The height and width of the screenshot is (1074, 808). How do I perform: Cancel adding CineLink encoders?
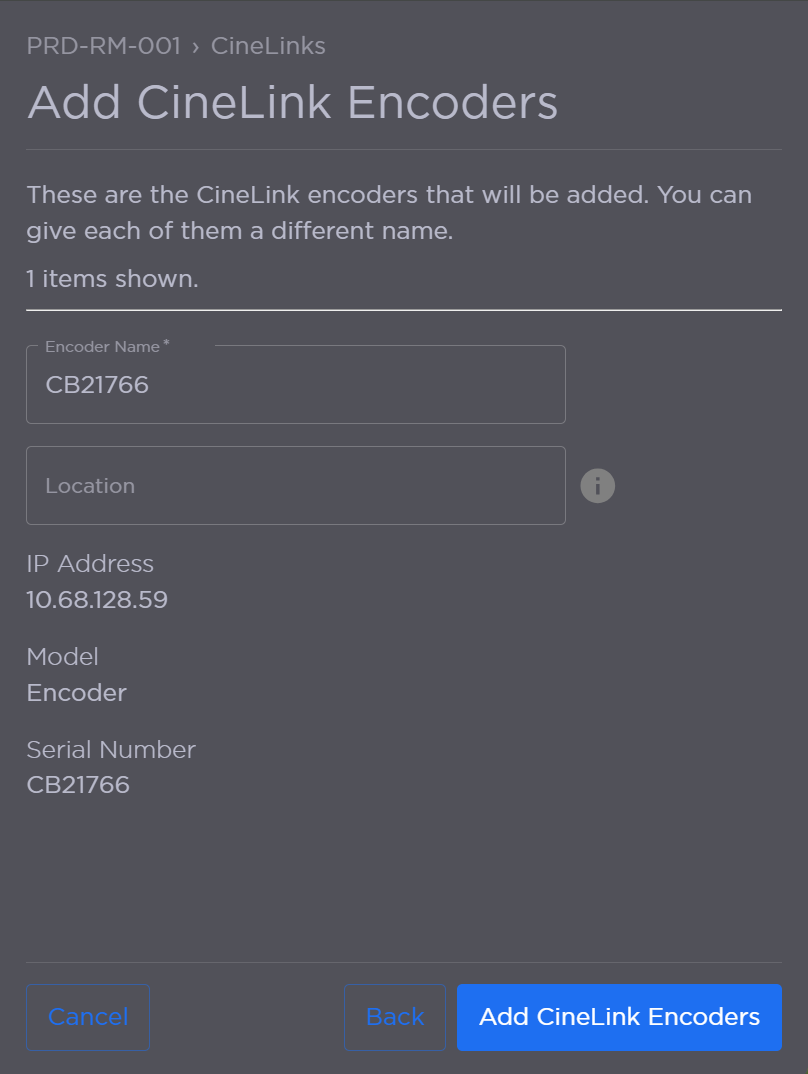[87, 1017]
